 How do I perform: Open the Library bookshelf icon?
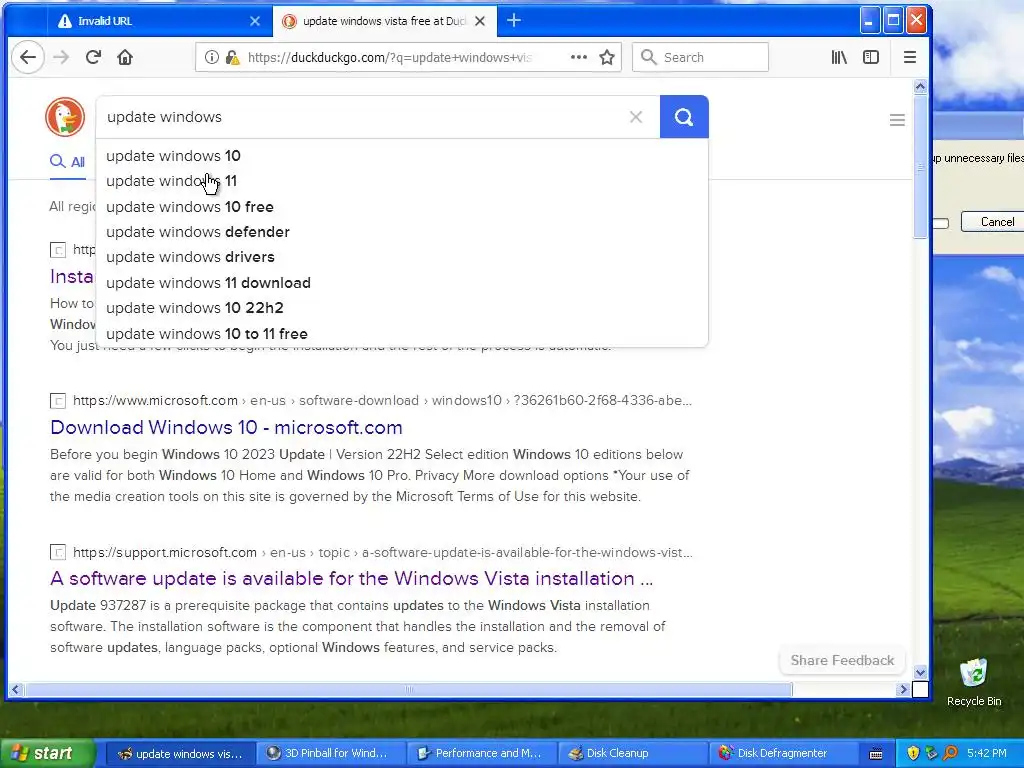coord(839,57)
